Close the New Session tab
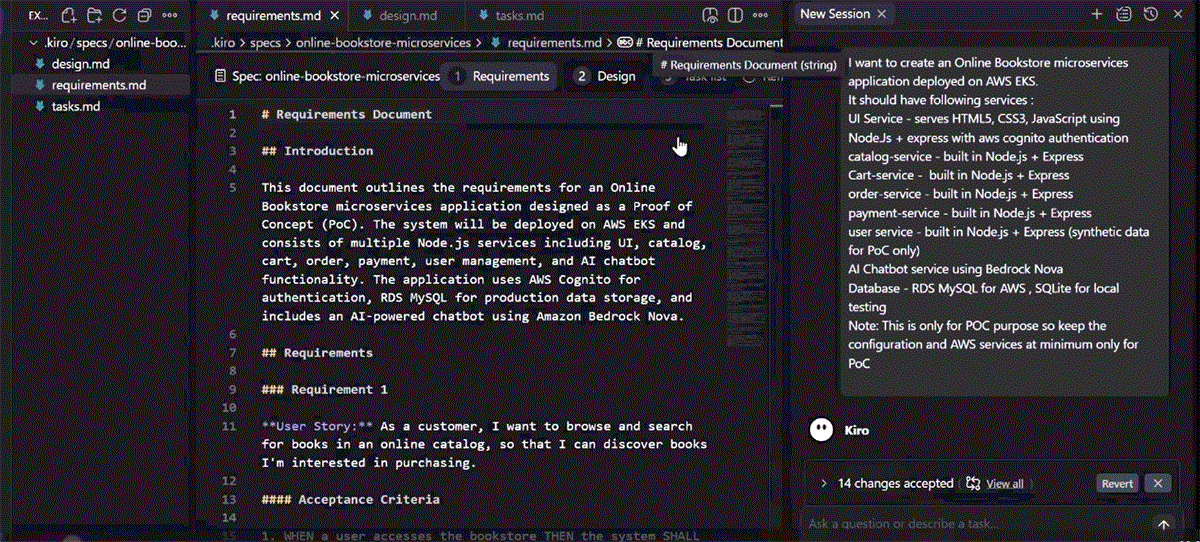 [x=881, y=14]
